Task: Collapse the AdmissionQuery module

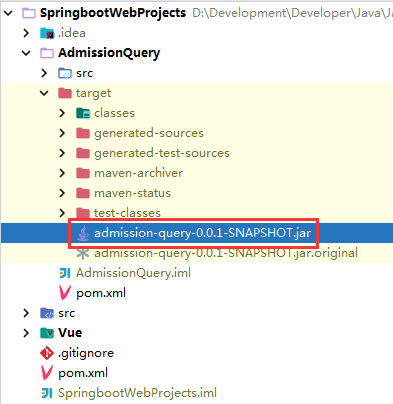Action: click(x=26, y=53)
